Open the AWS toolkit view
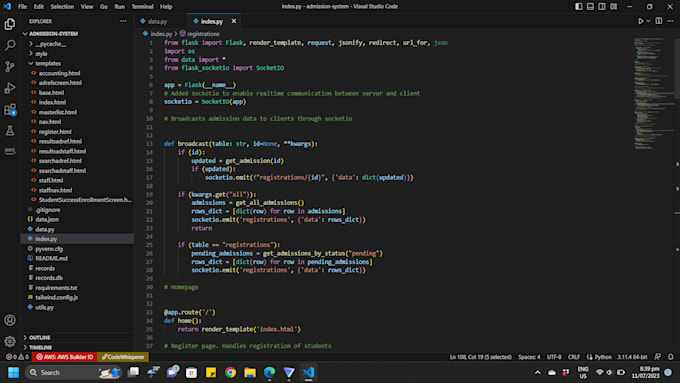 click(x=10, y=151)
